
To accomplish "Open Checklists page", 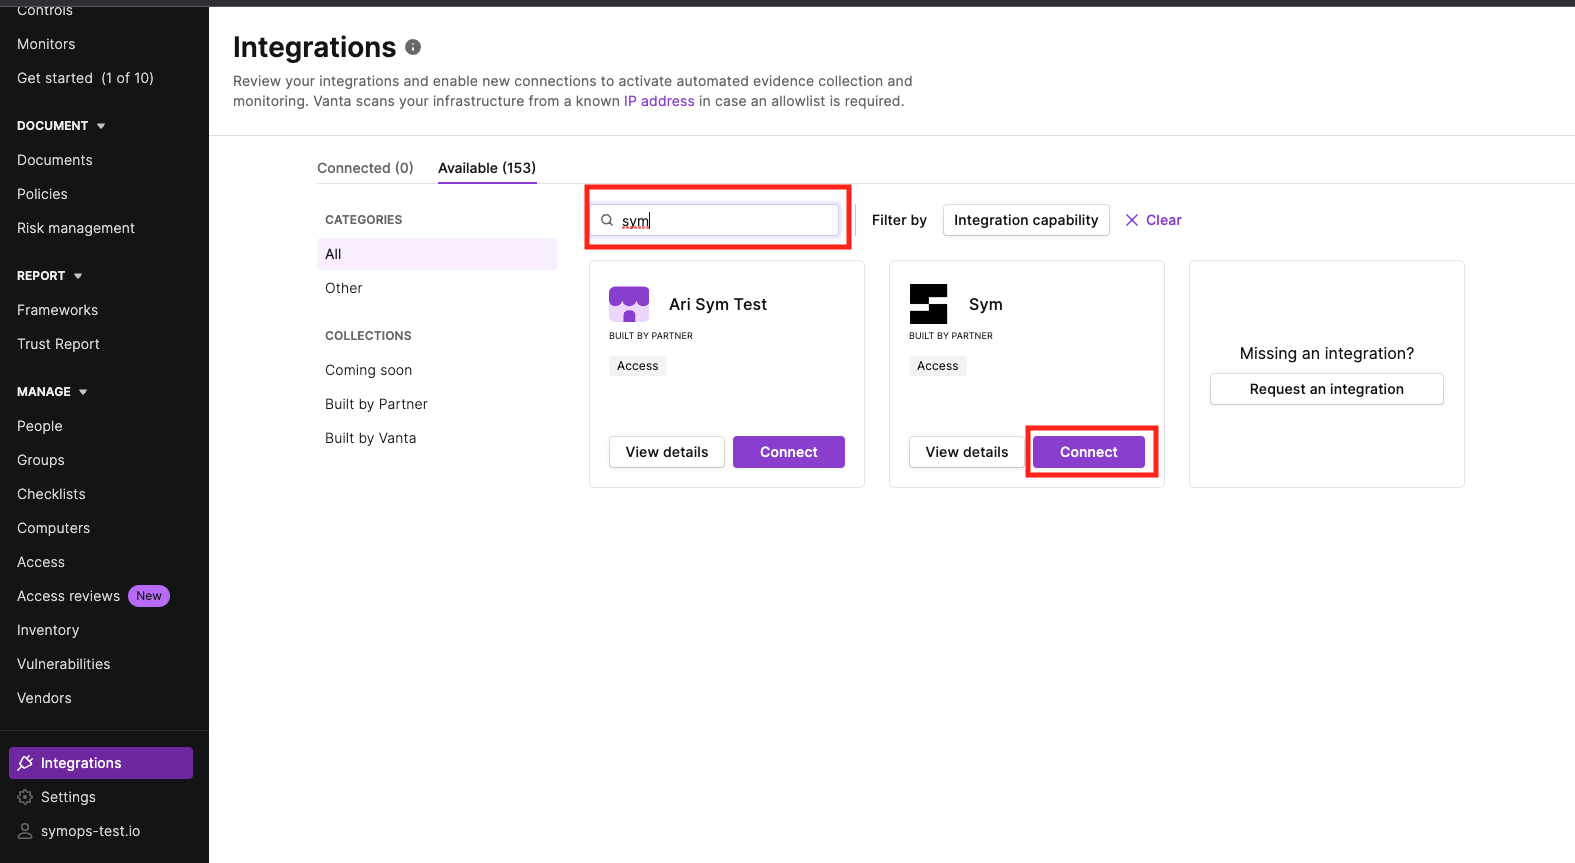I will 51,494.
